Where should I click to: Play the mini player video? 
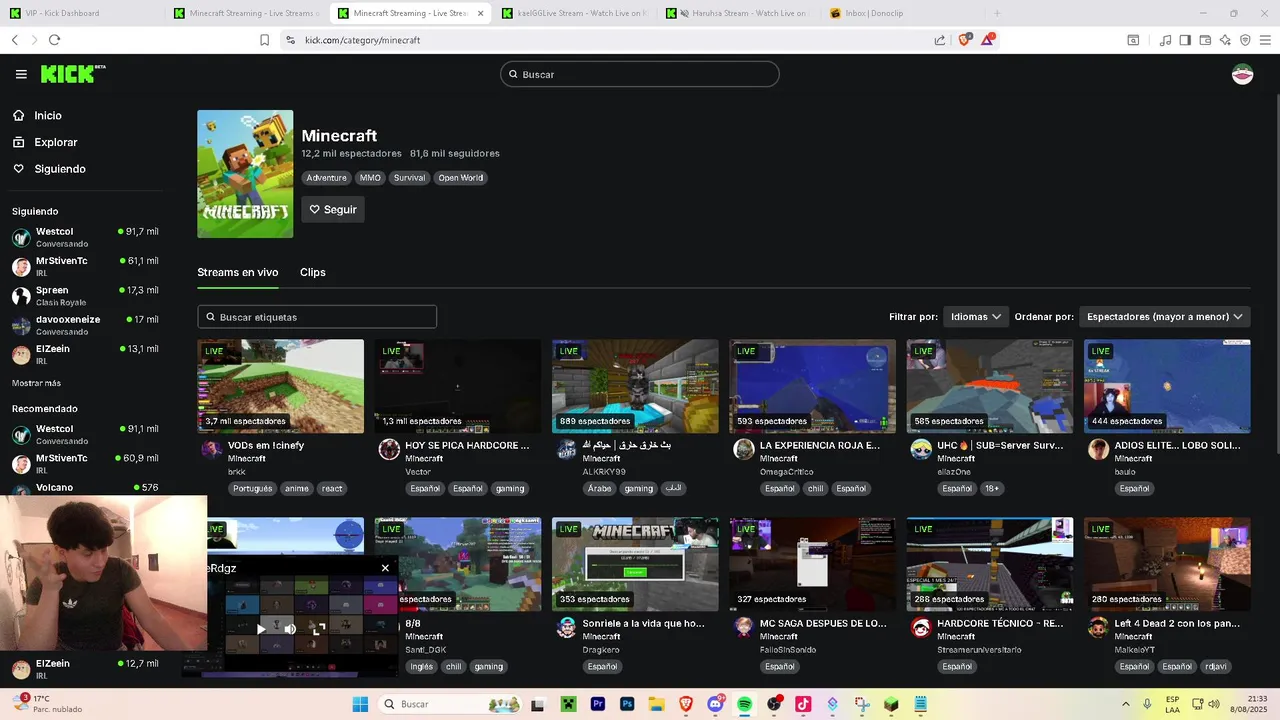[261, 629]
